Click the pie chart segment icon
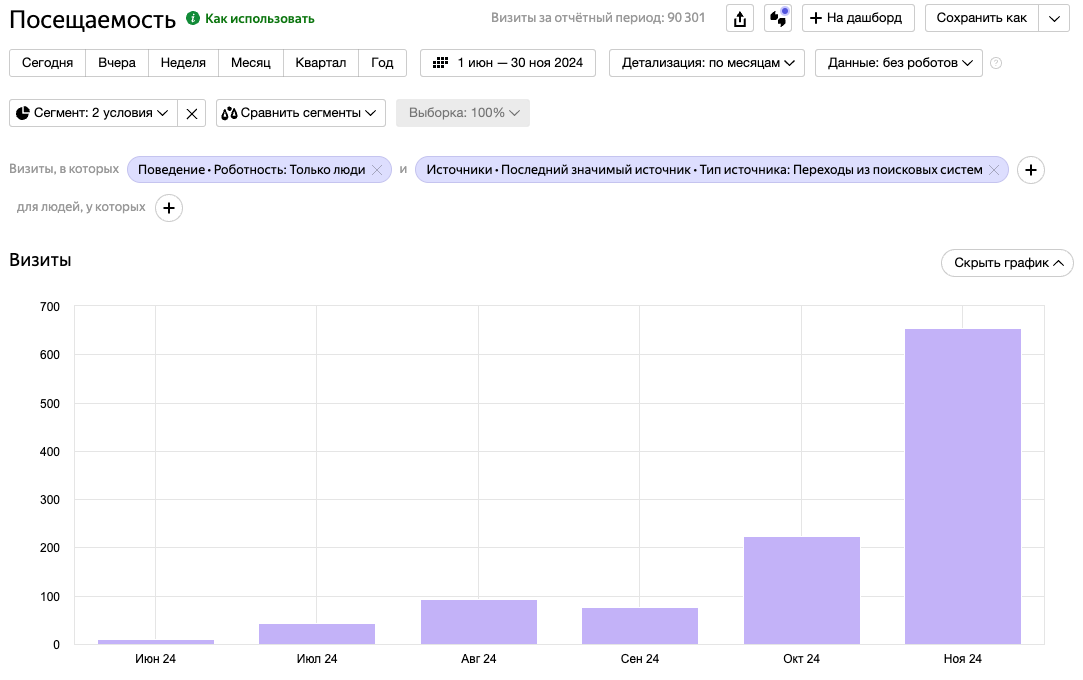1083x680 pixels. [x=23, y=113]
